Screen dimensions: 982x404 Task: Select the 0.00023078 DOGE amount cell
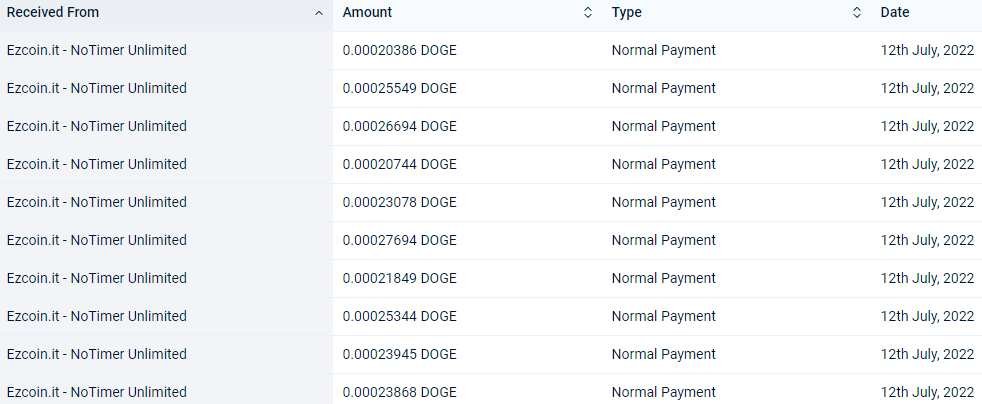click(400, 202)
